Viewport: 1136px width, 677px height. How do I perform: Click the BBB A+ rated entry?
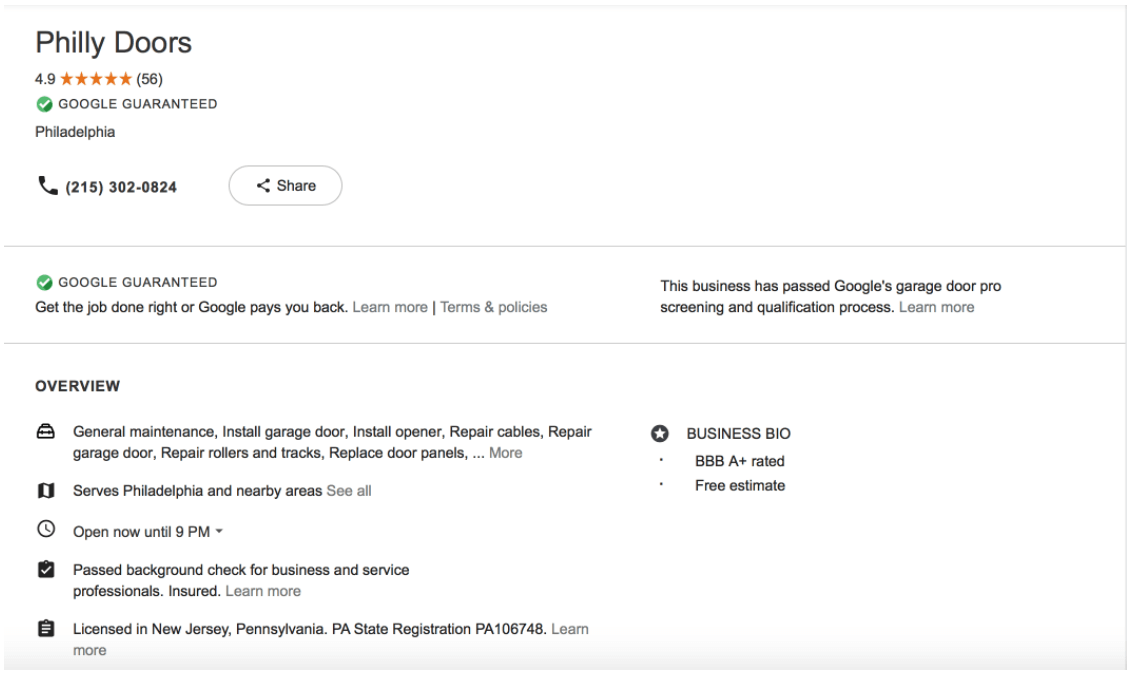click(740, 461)
